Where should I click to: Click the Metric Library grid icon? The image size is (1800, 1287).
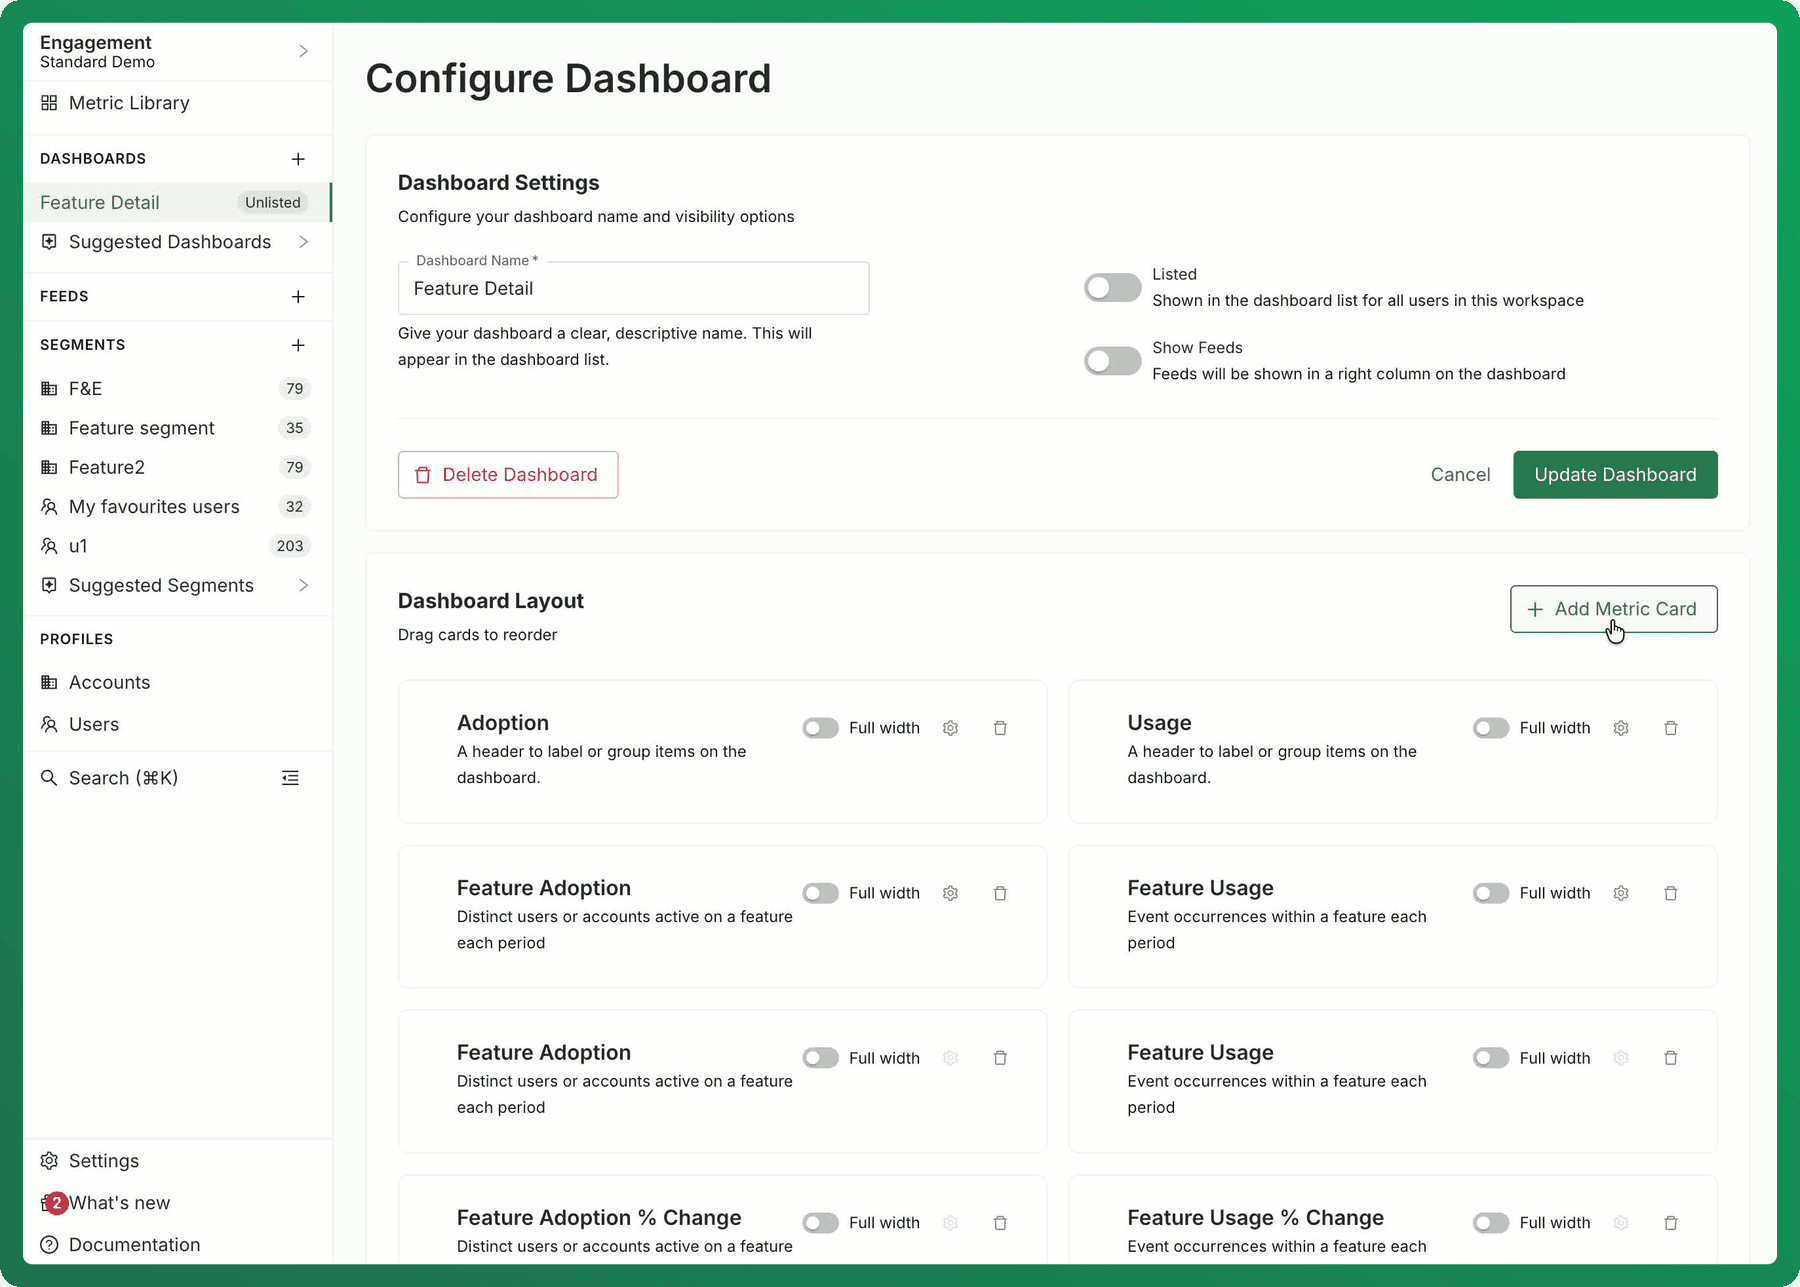click(x=49, y=103)
